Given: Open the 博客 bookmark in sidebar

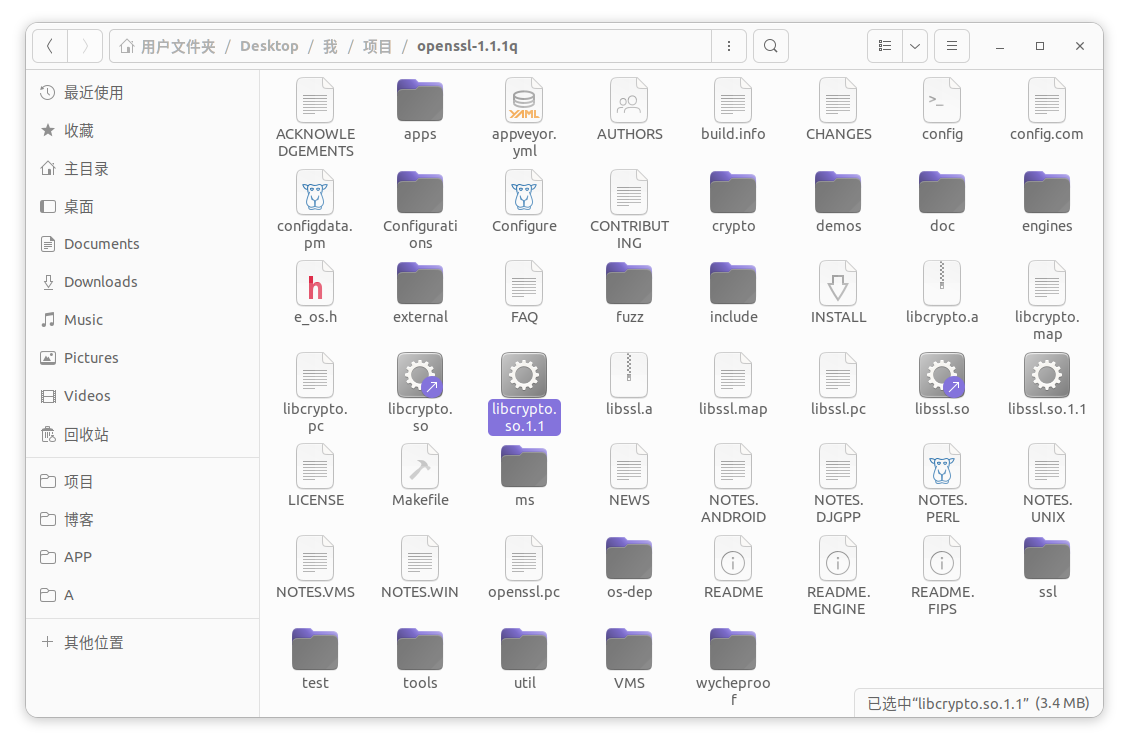Looking at the screenshot, I should [x=143, y=519].
